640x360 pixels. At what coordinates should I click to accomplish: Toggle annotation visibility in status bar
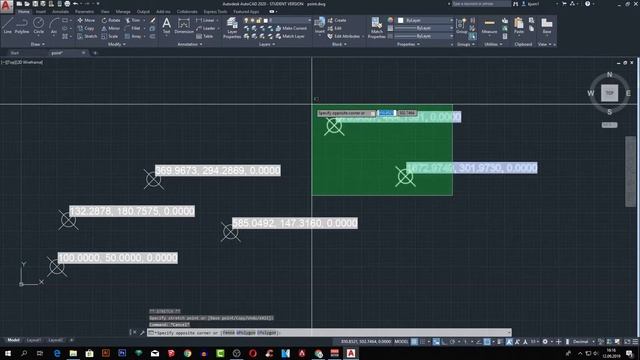(x=509, y=342)
